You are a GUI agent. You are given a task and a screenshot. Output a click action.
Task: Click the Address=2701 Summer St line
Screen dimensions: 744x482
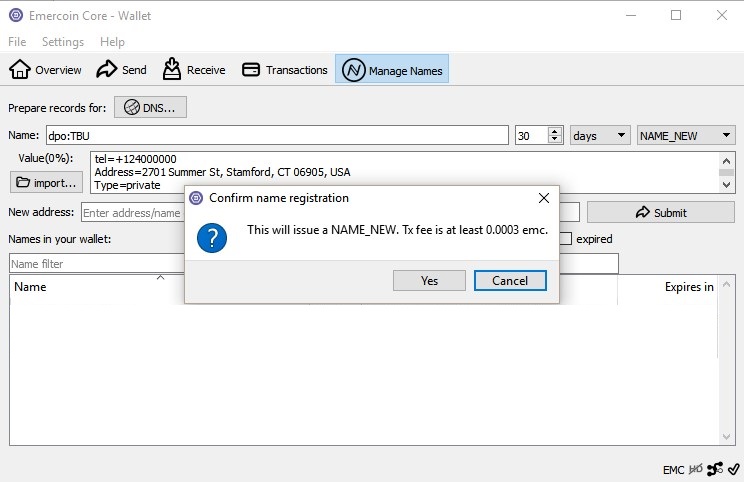222,172
